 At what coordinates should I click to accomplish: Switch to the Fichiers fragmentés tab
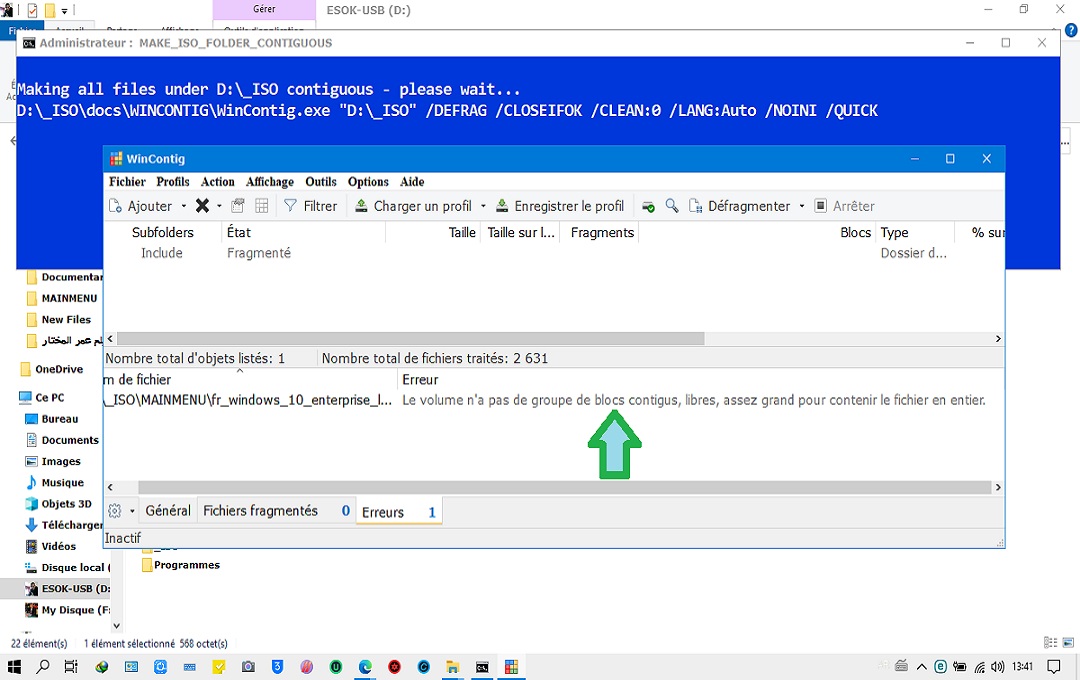point(276,511)
